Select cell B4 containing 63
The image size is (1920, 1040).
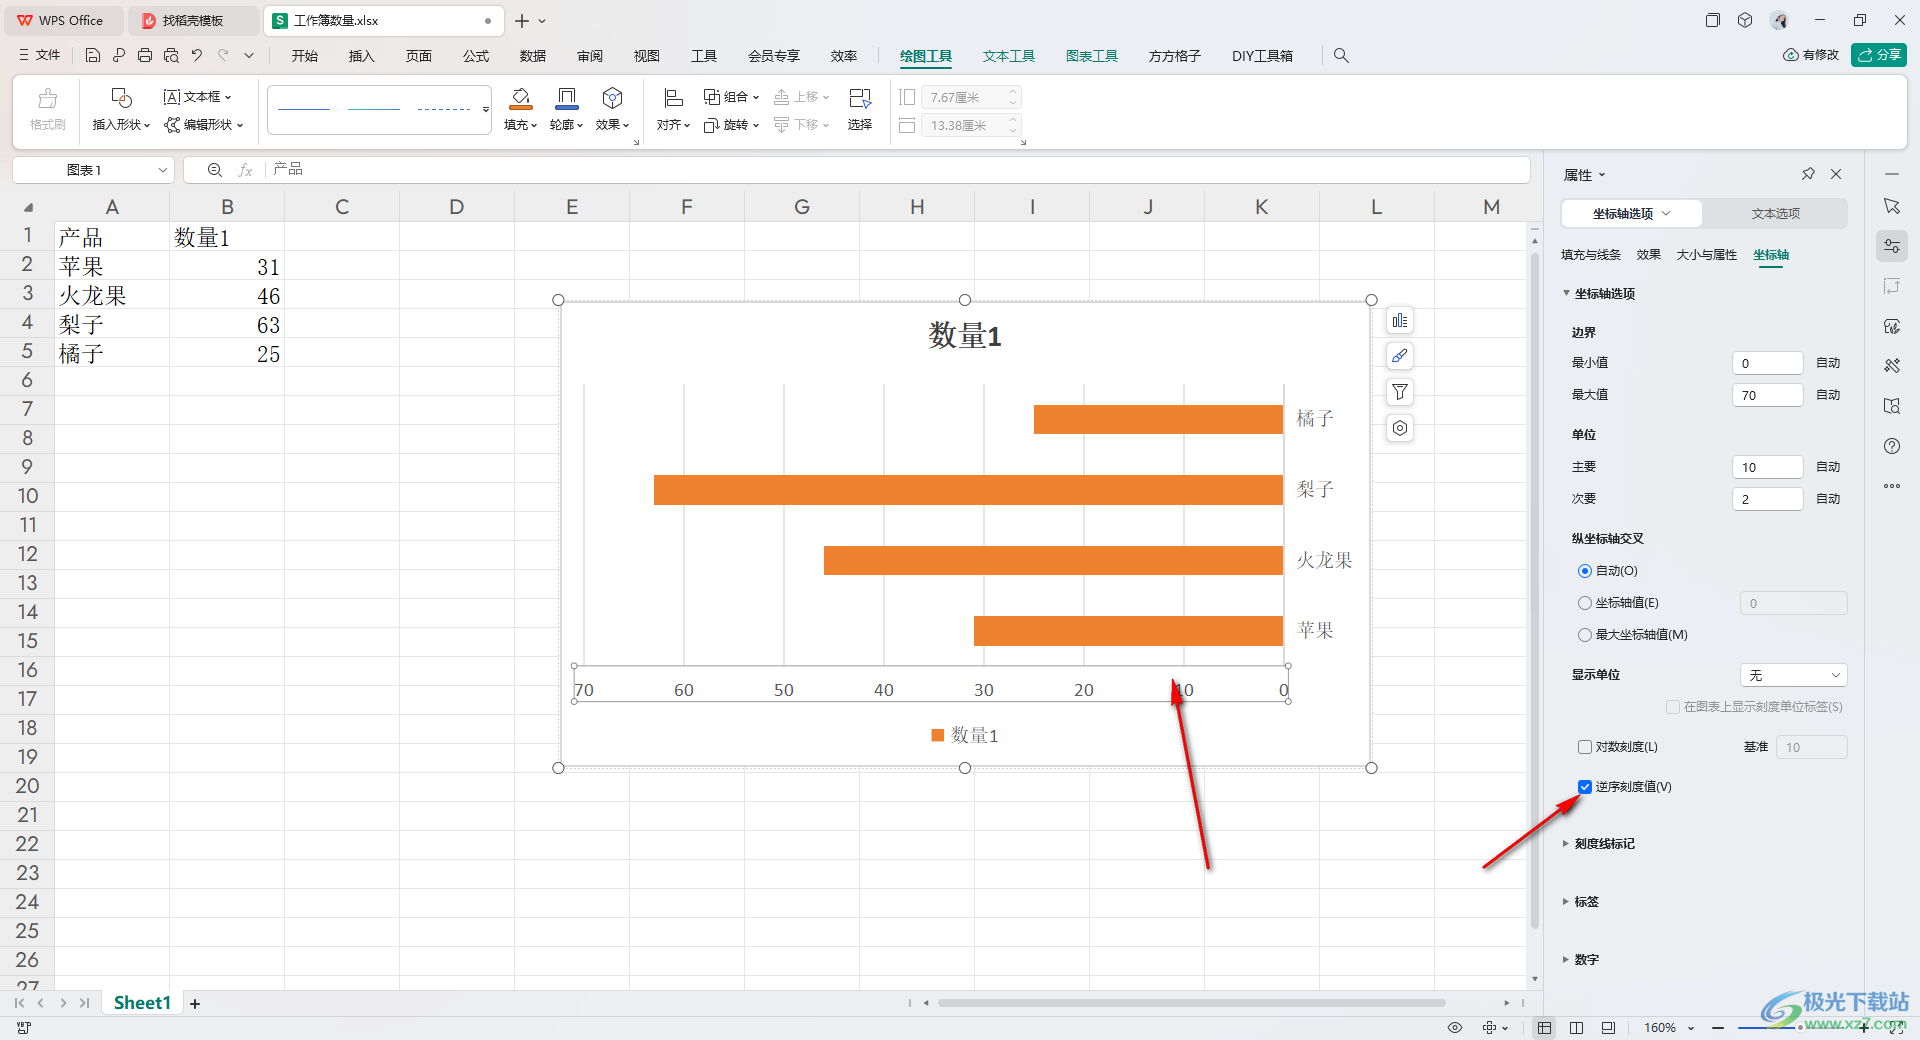click(227, 325)
